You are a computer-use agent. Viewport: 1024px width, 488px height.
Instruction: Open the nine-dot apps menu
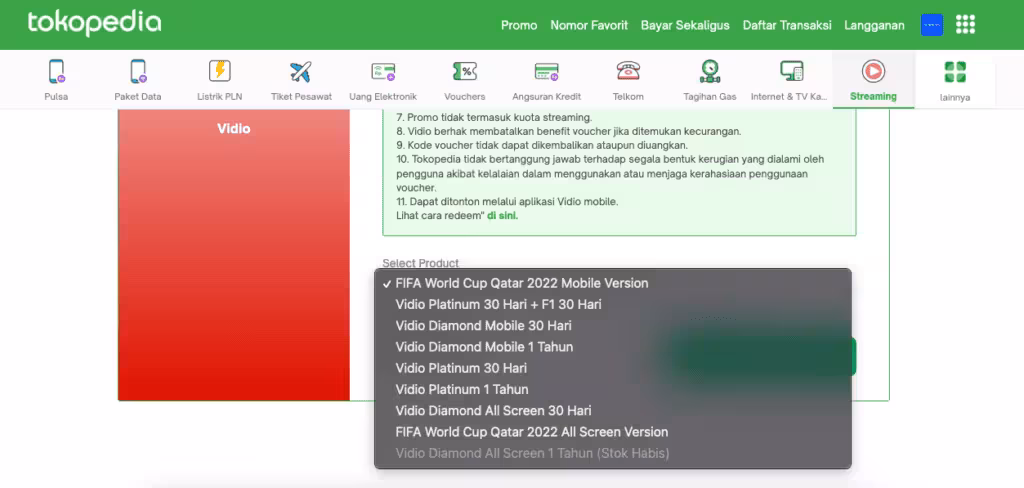click(x=965, y=25)
